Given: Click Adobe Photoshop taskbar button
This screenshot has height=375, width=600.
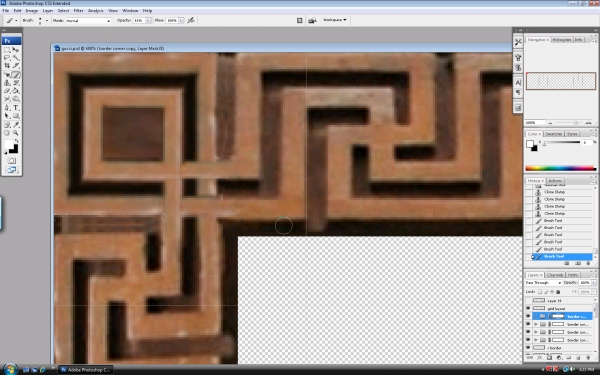Looking at the screenshot, I should 86,370.
